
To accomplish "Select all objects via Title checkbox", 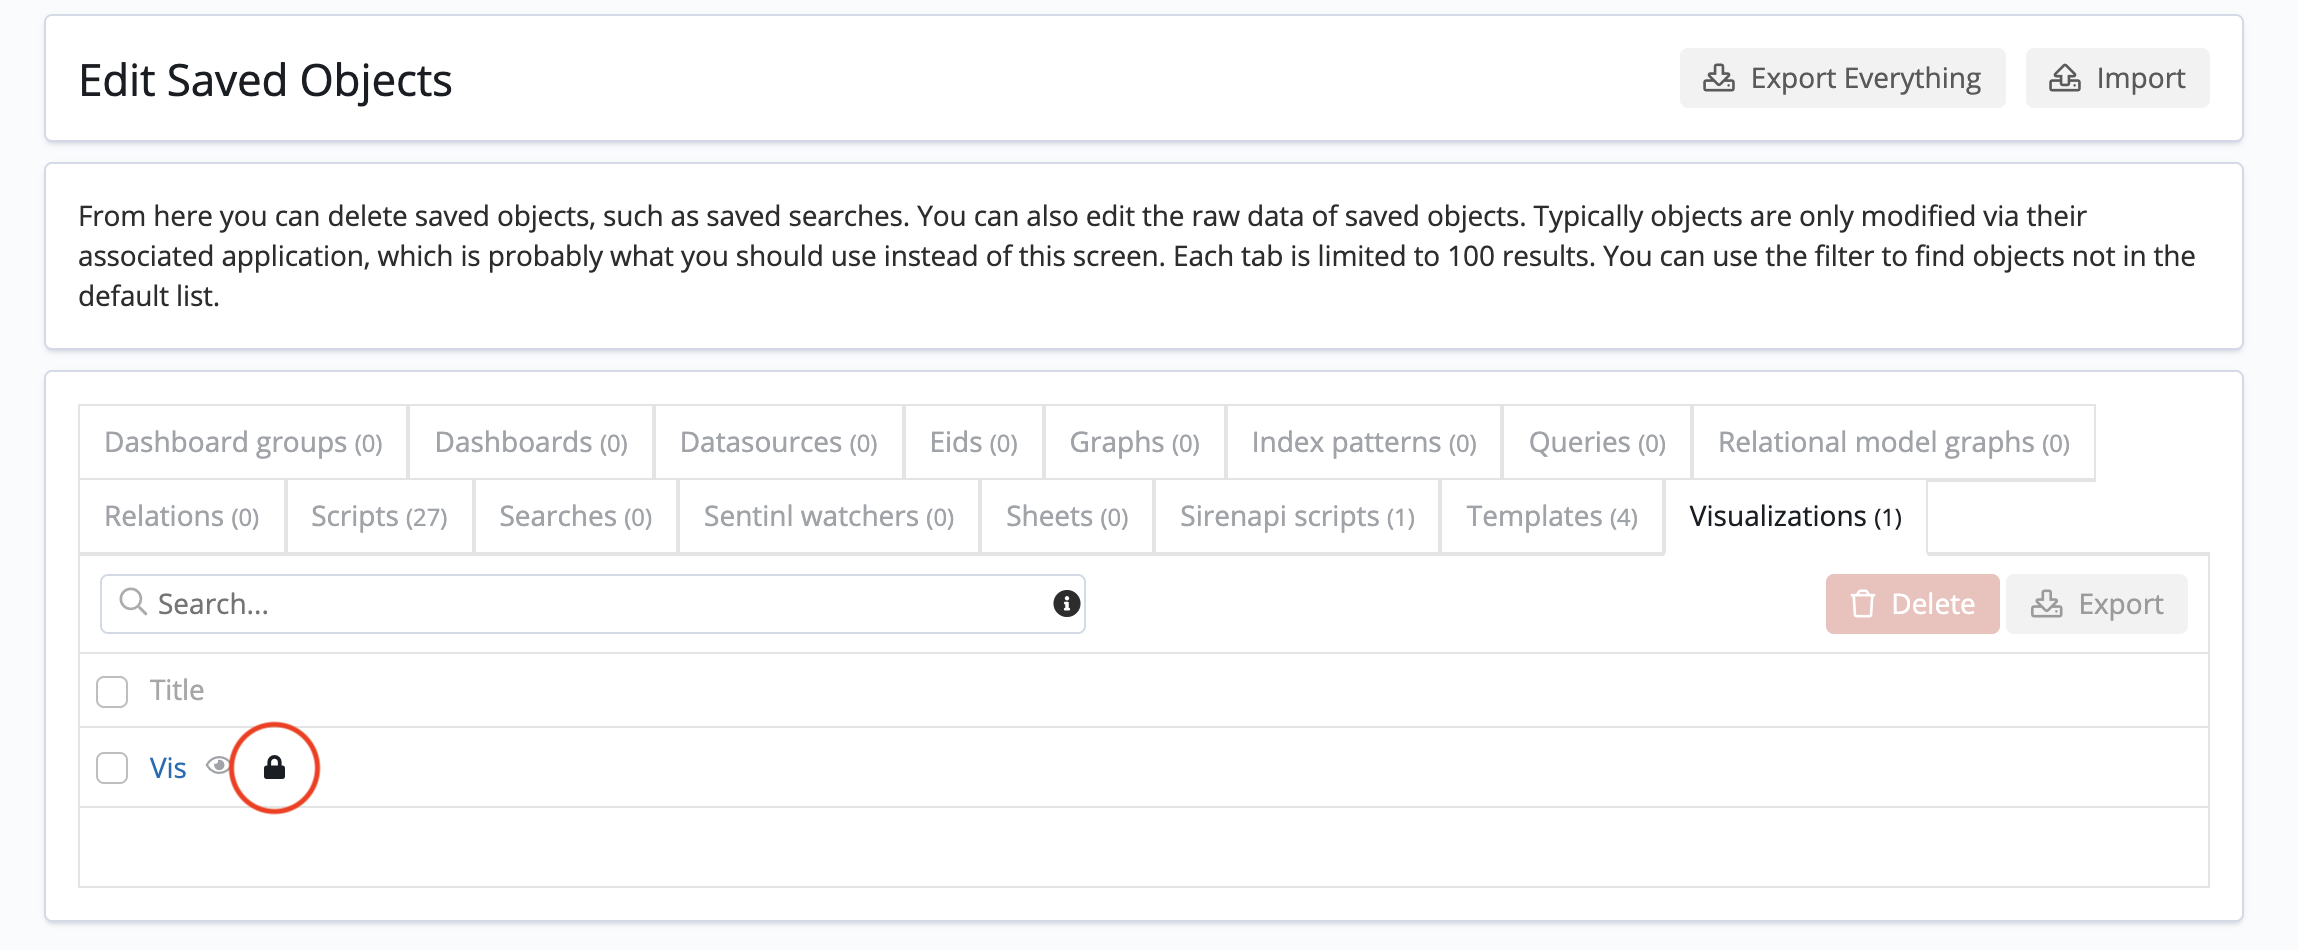I will pos(112,691).
